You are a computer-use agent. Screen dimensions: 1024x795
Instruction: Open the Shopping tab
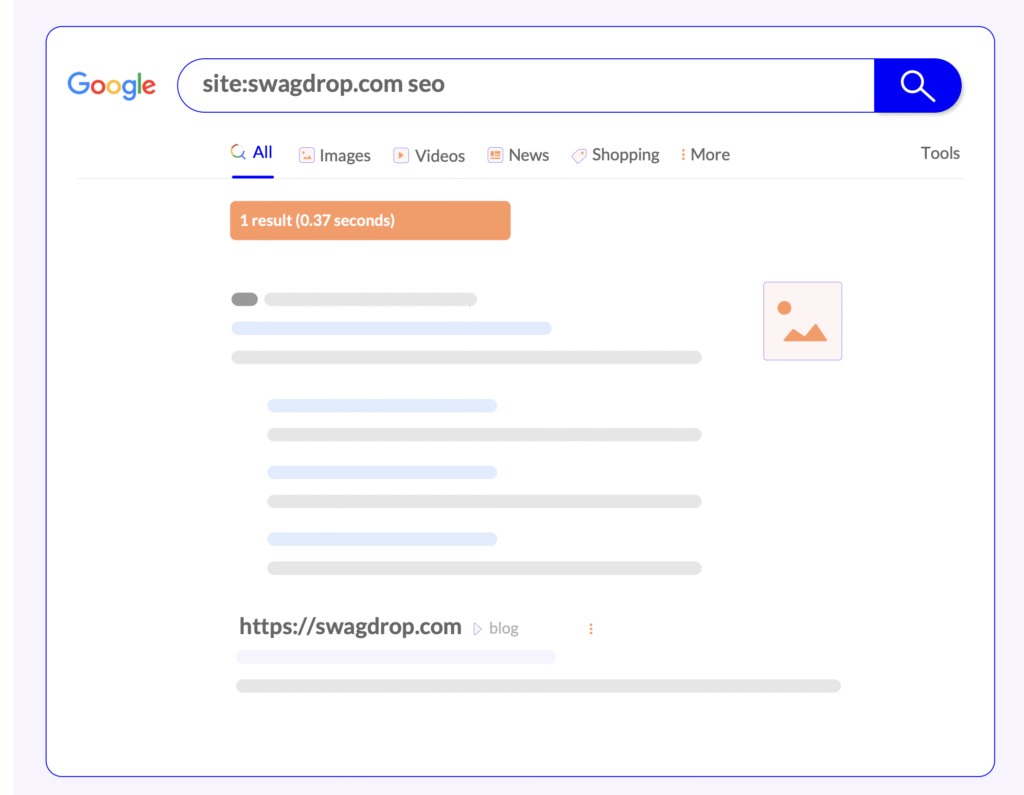pos(615,155)
